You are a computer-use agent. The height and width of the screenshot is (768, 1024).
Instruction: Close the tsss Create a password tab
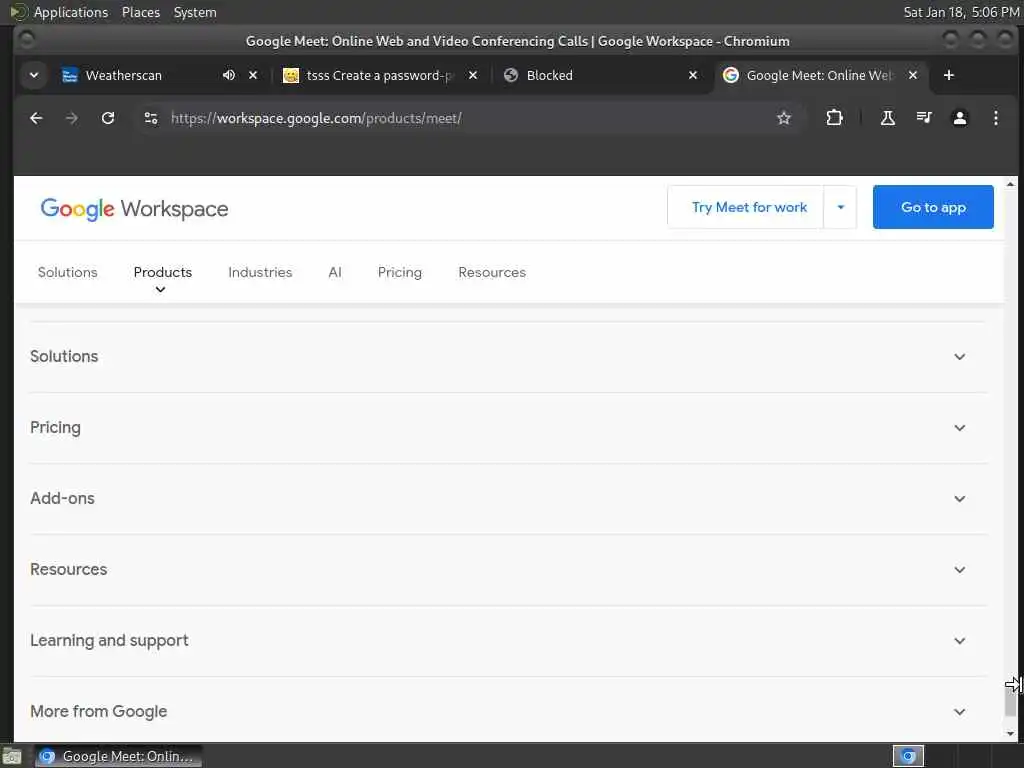[x=473, y=75]
